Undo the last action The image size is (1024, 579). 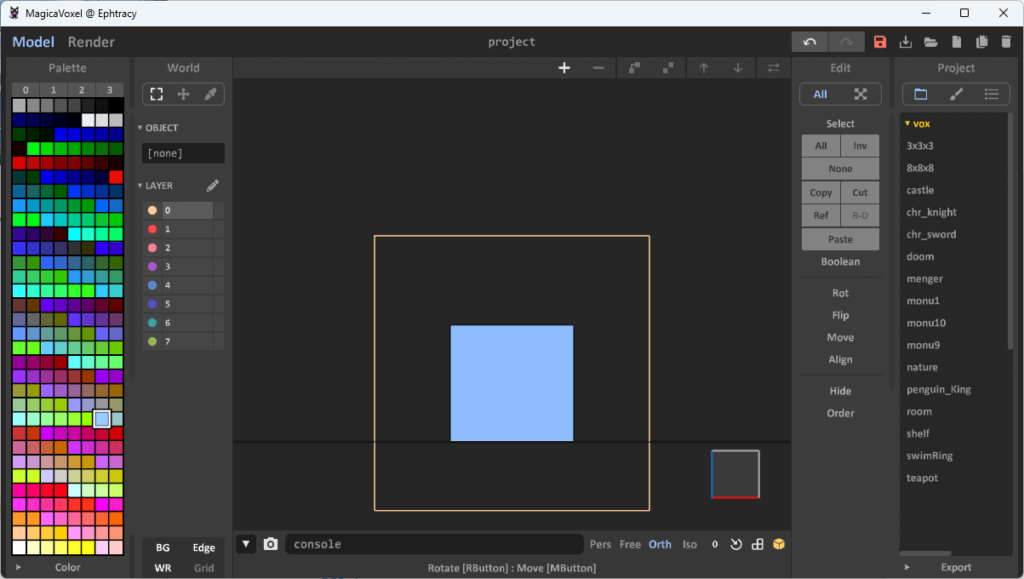(810, 42)
